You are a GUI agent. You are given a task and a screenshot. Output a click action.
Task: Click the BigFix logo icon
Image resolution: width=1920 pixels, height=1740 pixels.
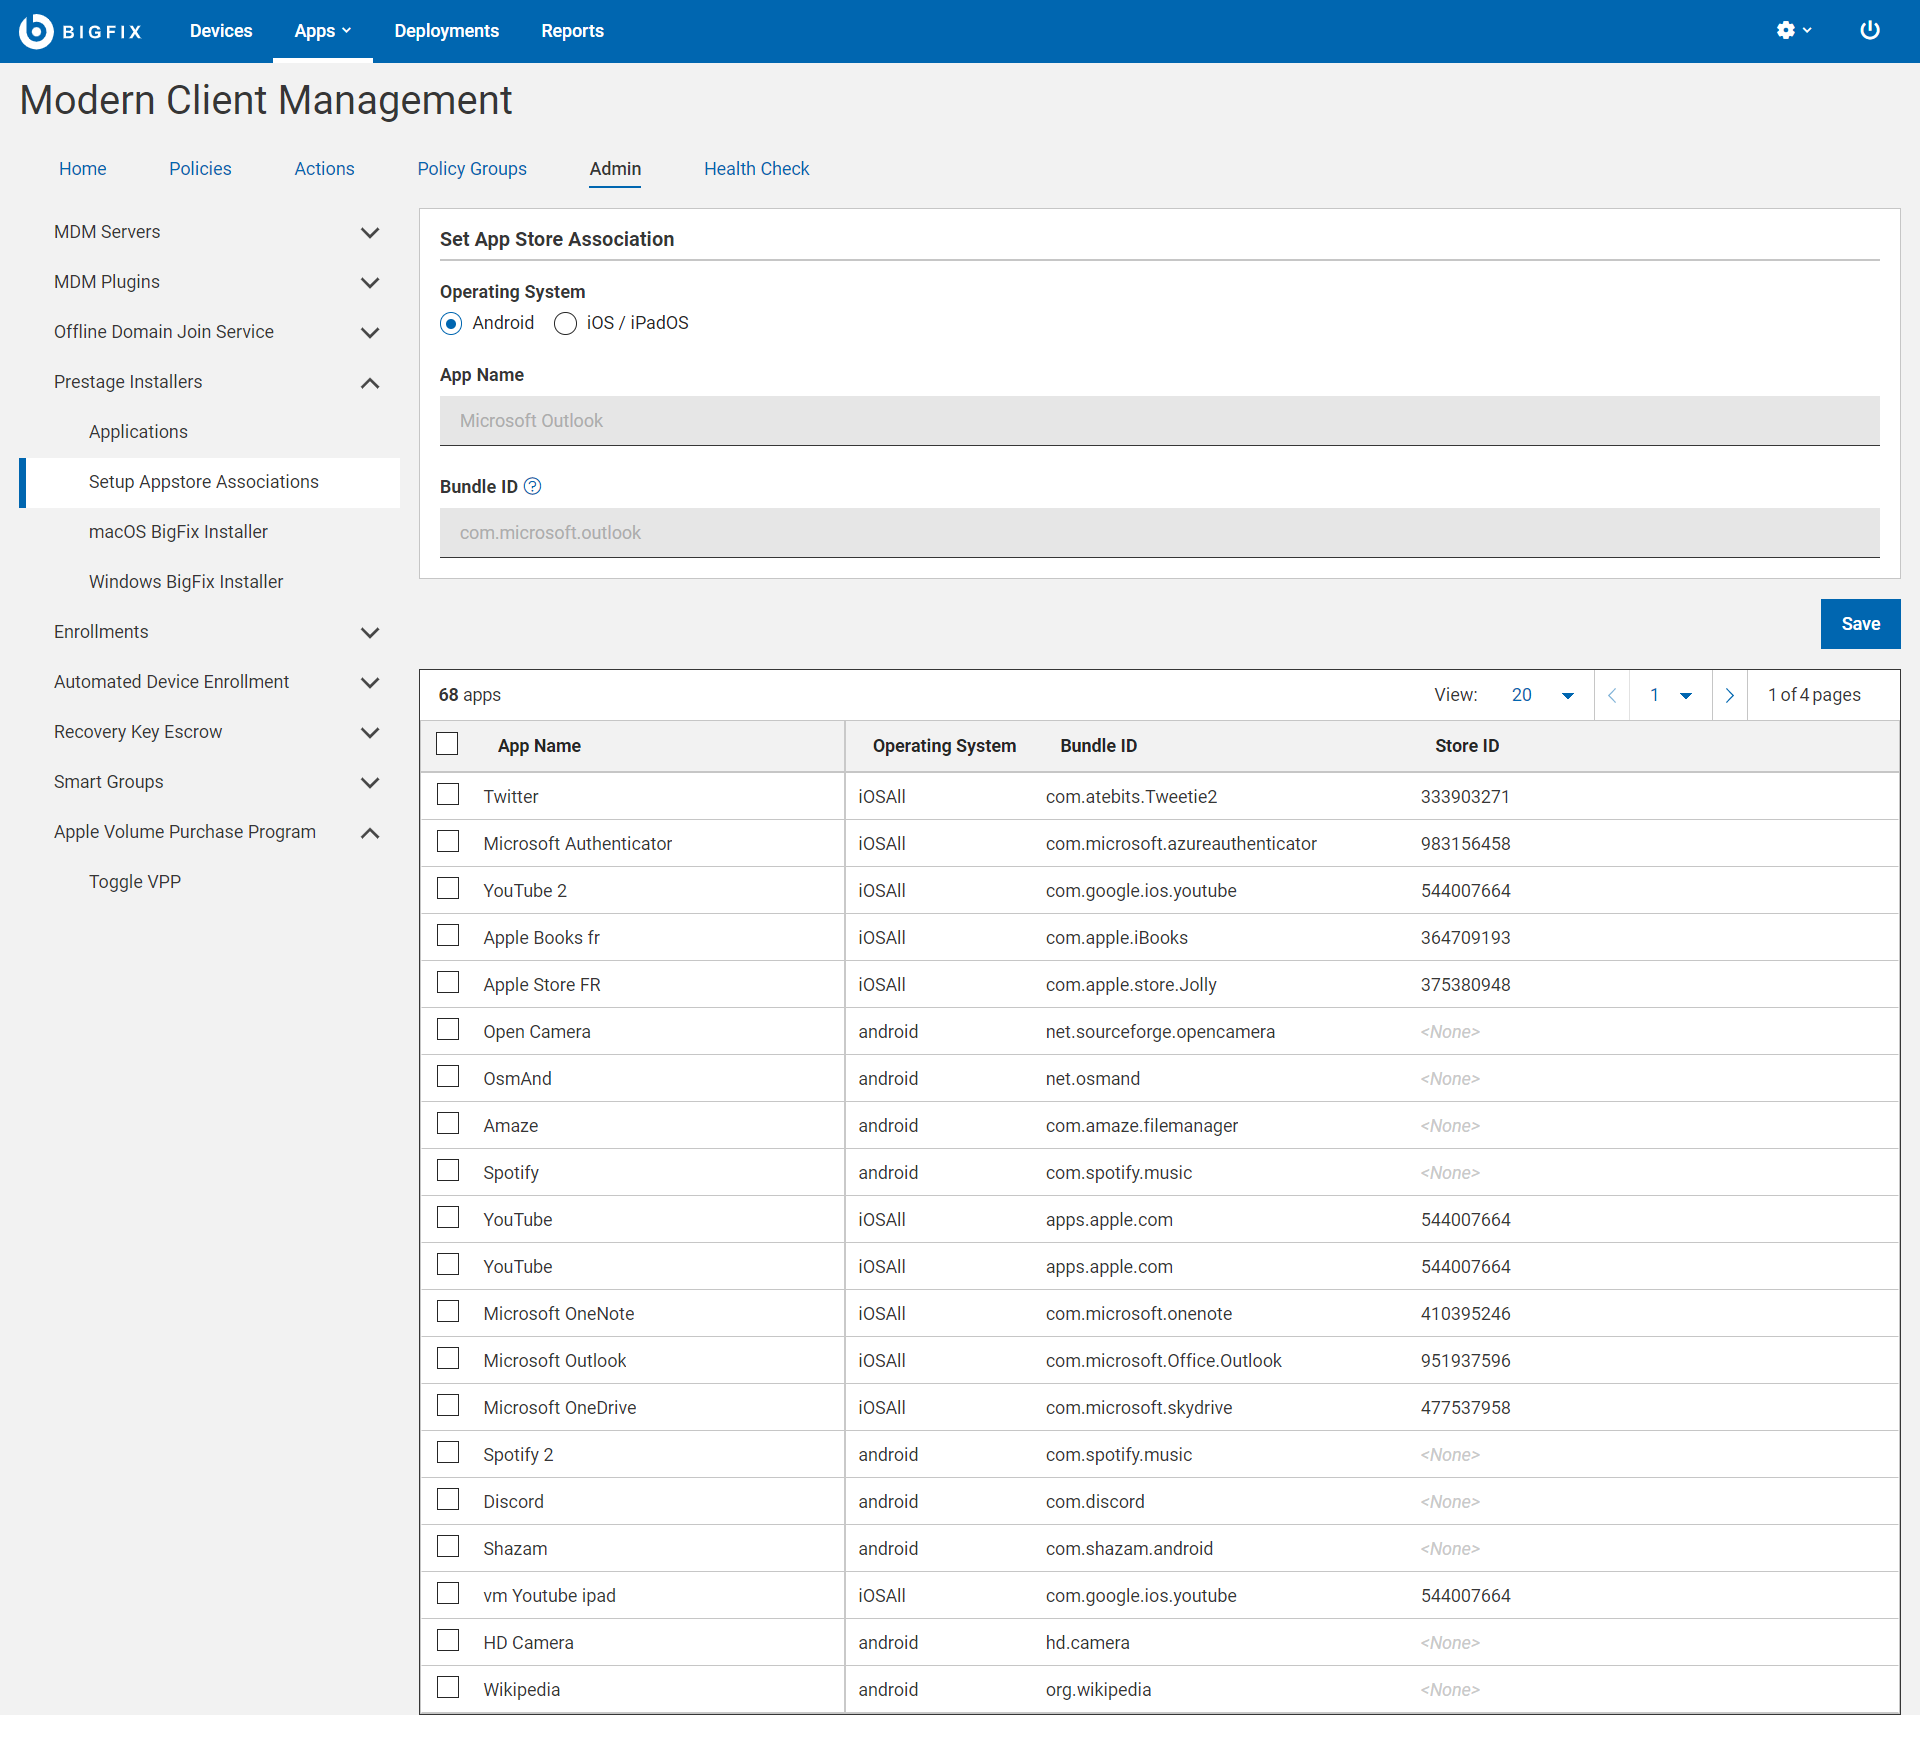36,31
